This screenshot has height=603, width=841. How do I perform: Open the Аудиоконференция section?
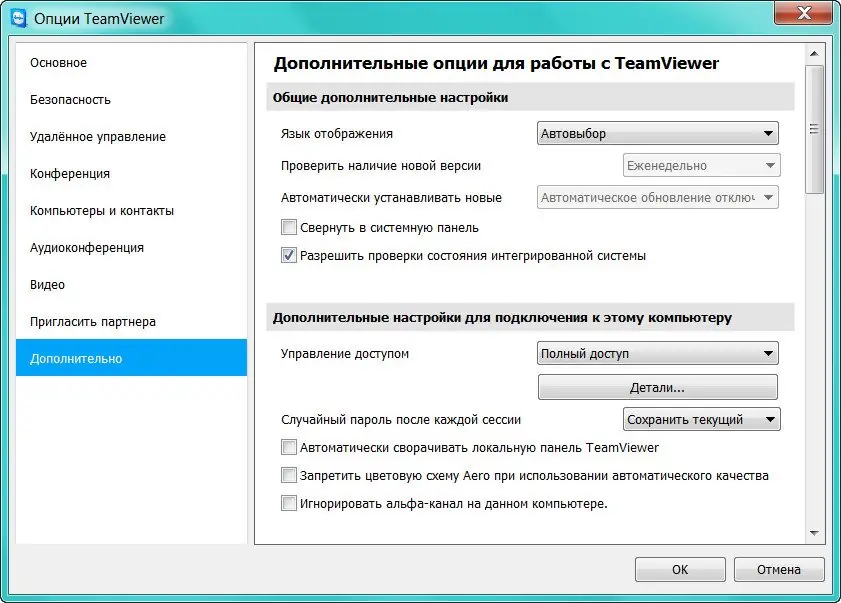pyautogui.click(x=131, y=248)
